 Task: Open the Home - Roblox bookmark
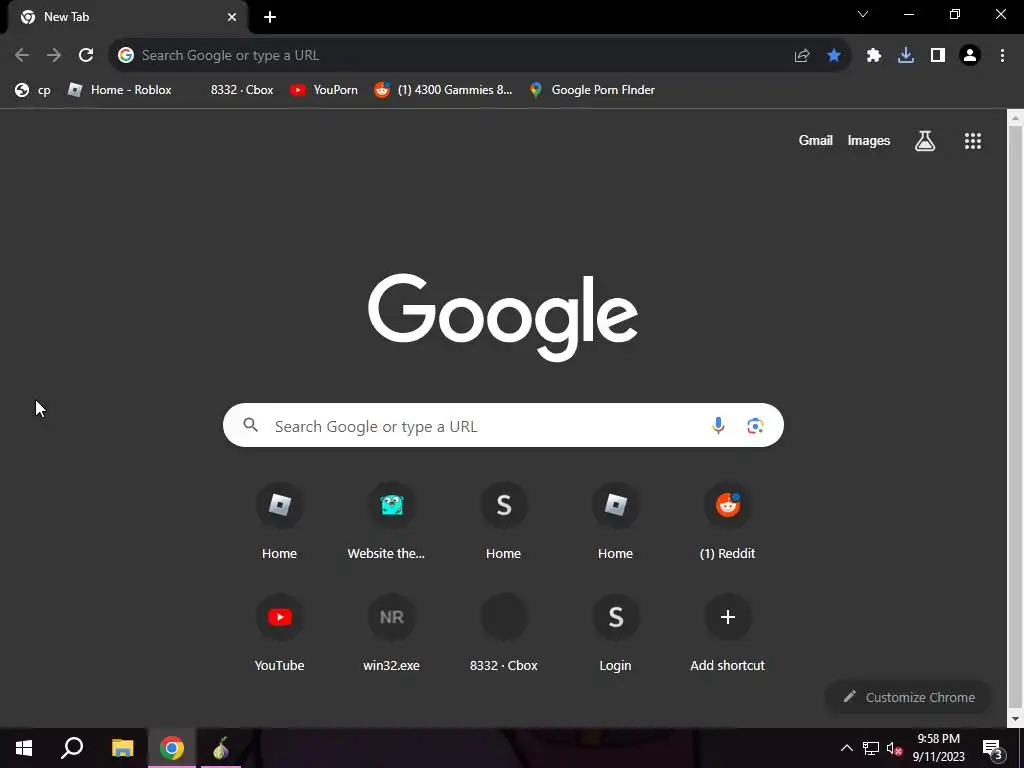pyautogui.click(x=120, y=90)
